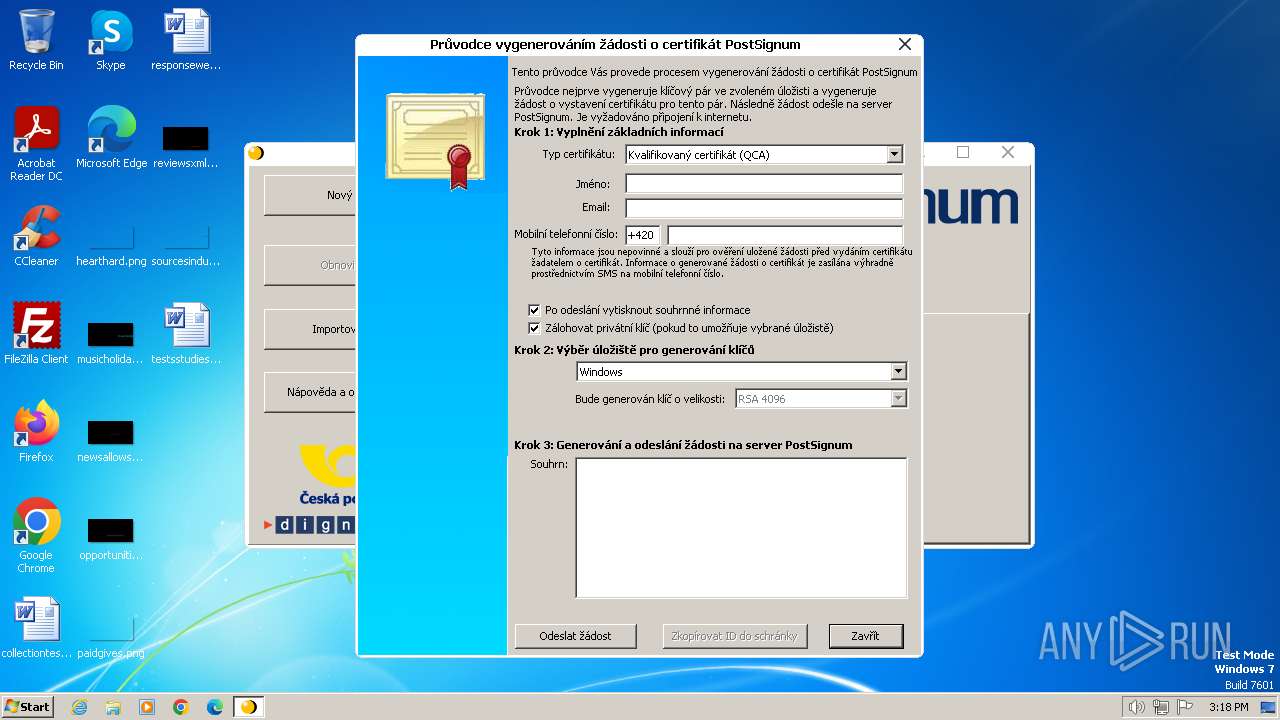Launch Firefox from the desktop shortcut
Viewport: 1280px width, 720px height.
[x=36, y=431]
